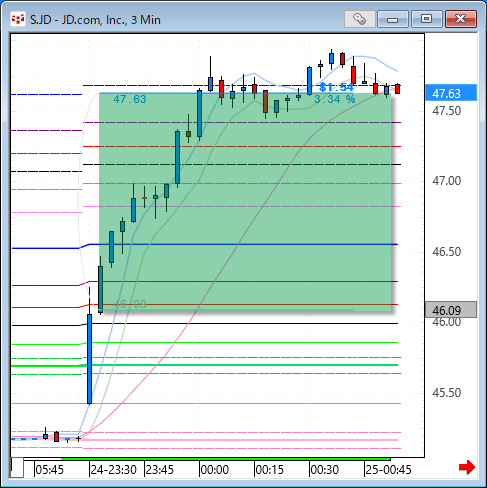Maximize the JD.com chart window
The height and width of the screenshot is (488, 487).
[426, 19]
